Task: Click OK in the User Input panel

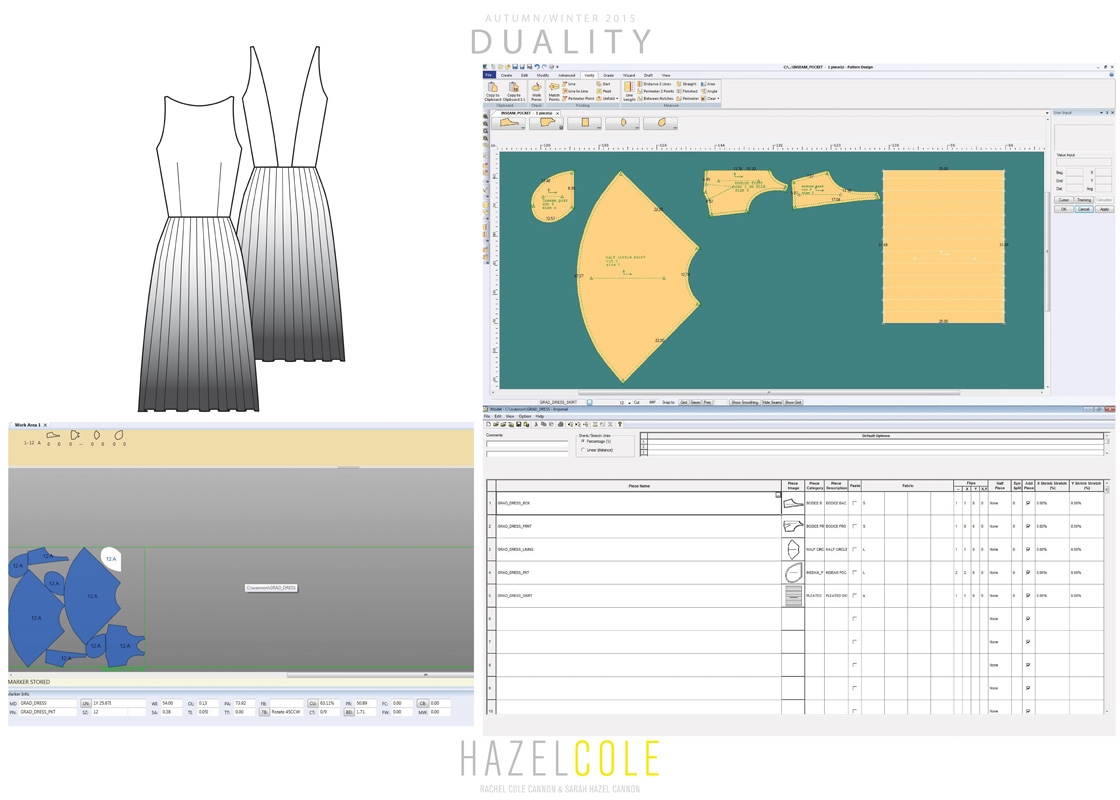Action: [x=1064, y=209]
